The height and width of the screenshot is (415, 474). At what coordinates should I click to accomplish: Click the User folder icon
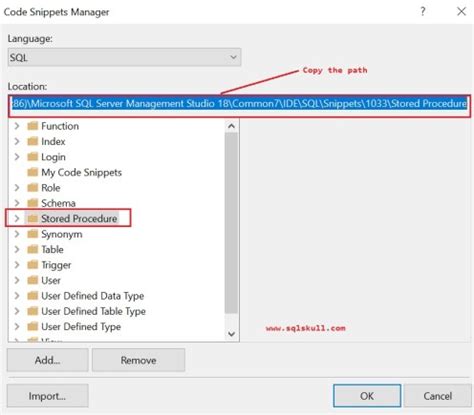[32, 280]
